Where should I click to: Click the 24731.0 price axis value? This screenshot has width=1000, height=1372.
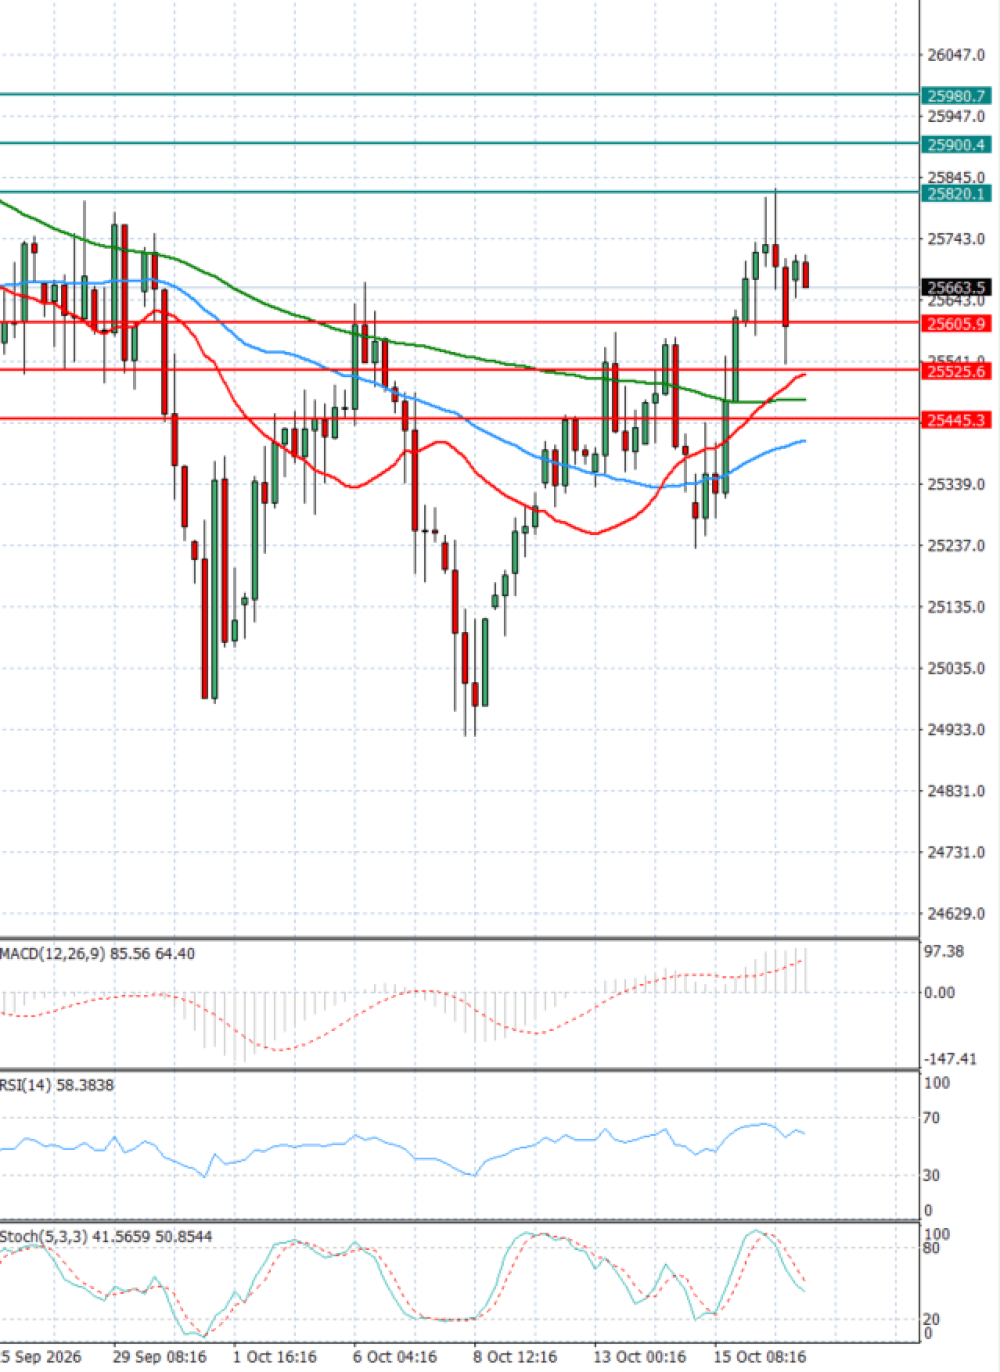(956, 853)
